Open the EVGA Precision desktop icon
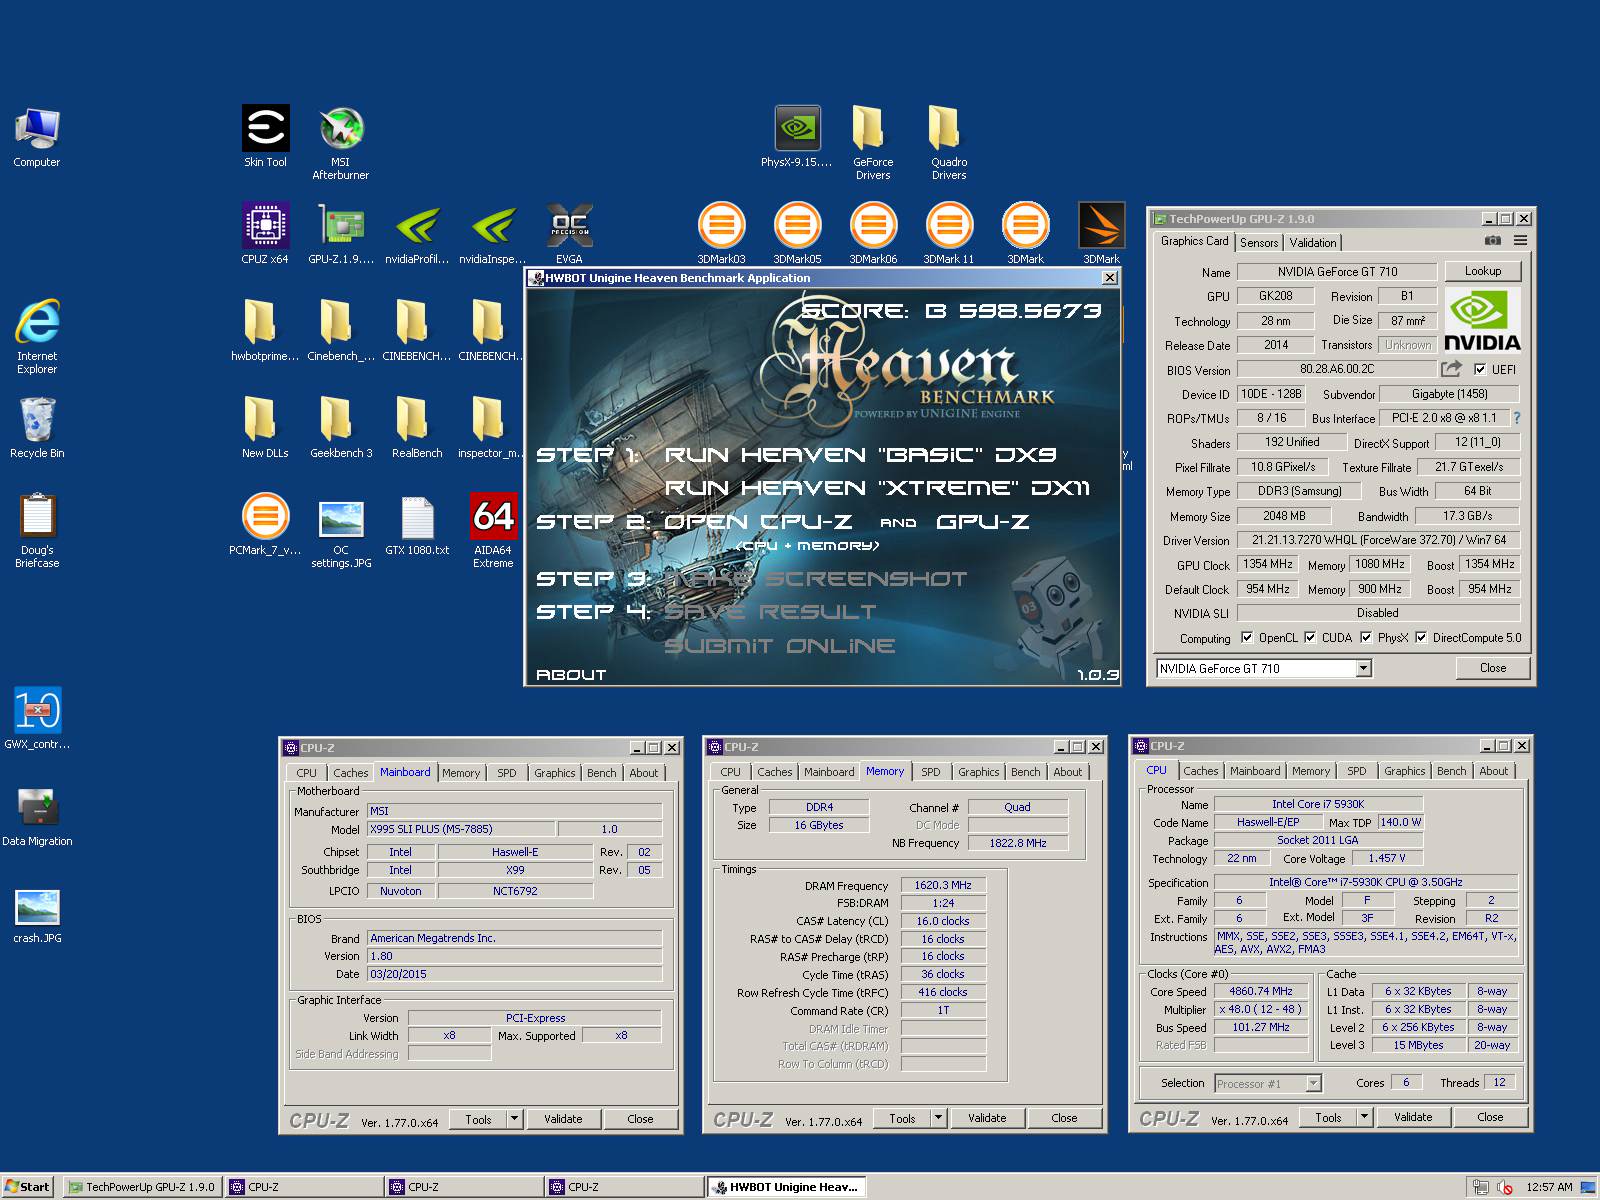The width and height of the screenshot is (1600, 1200). tap(569, 233)
